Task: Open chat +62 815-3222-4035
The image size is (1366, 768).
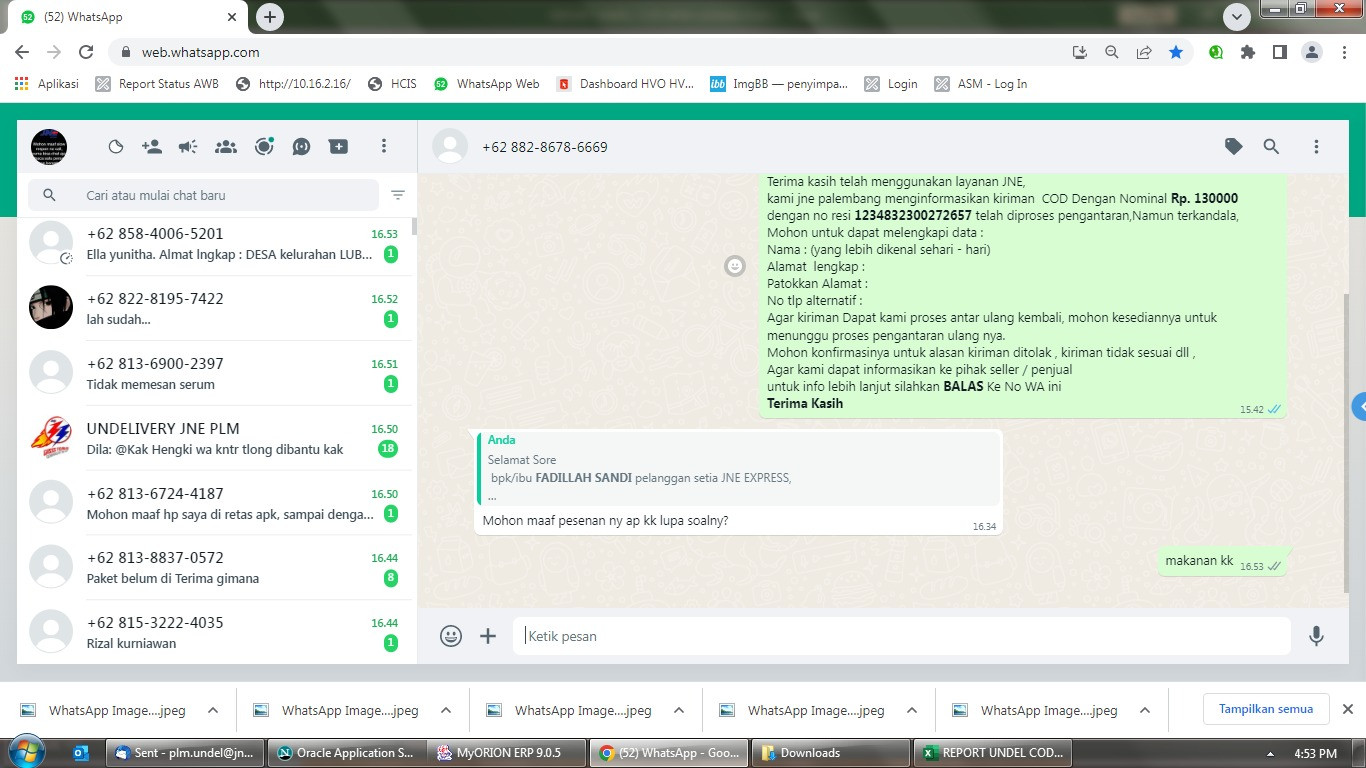Action: coord(217,632)
